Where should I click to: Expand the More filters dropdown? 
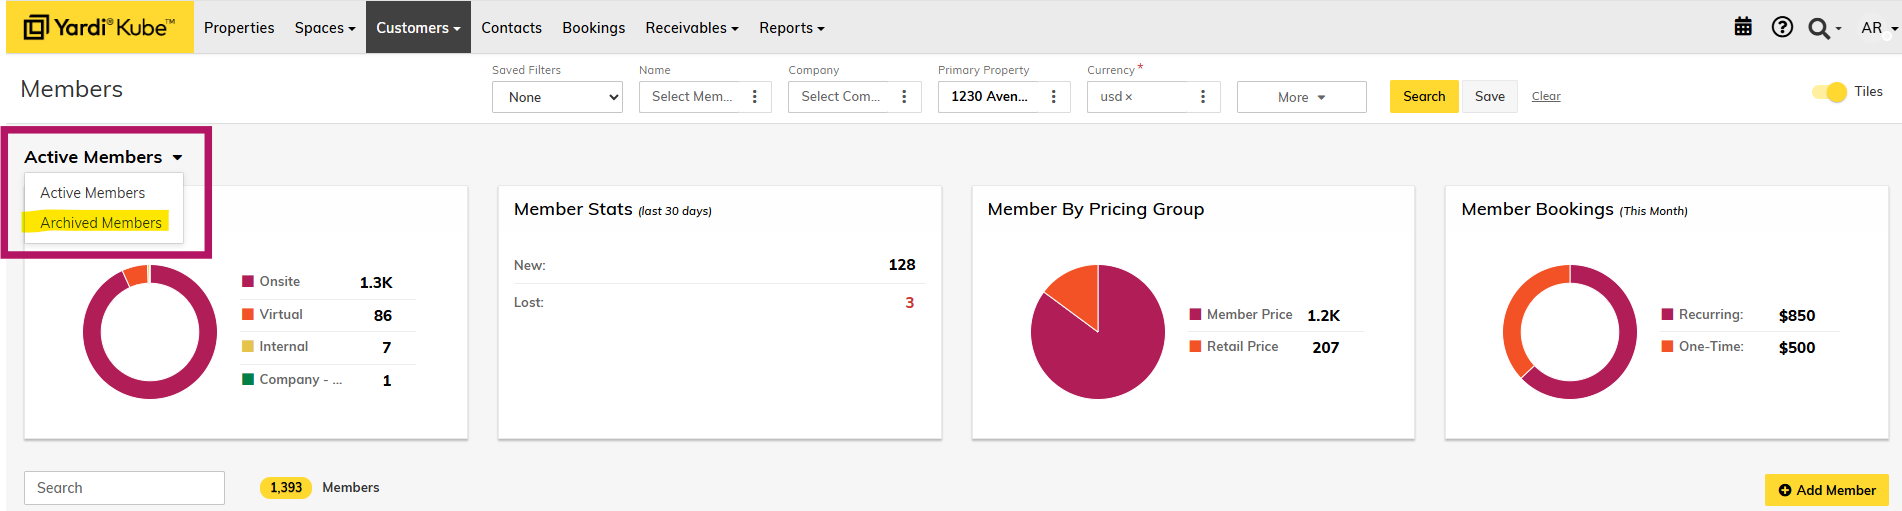click(x=1301, y=97)
